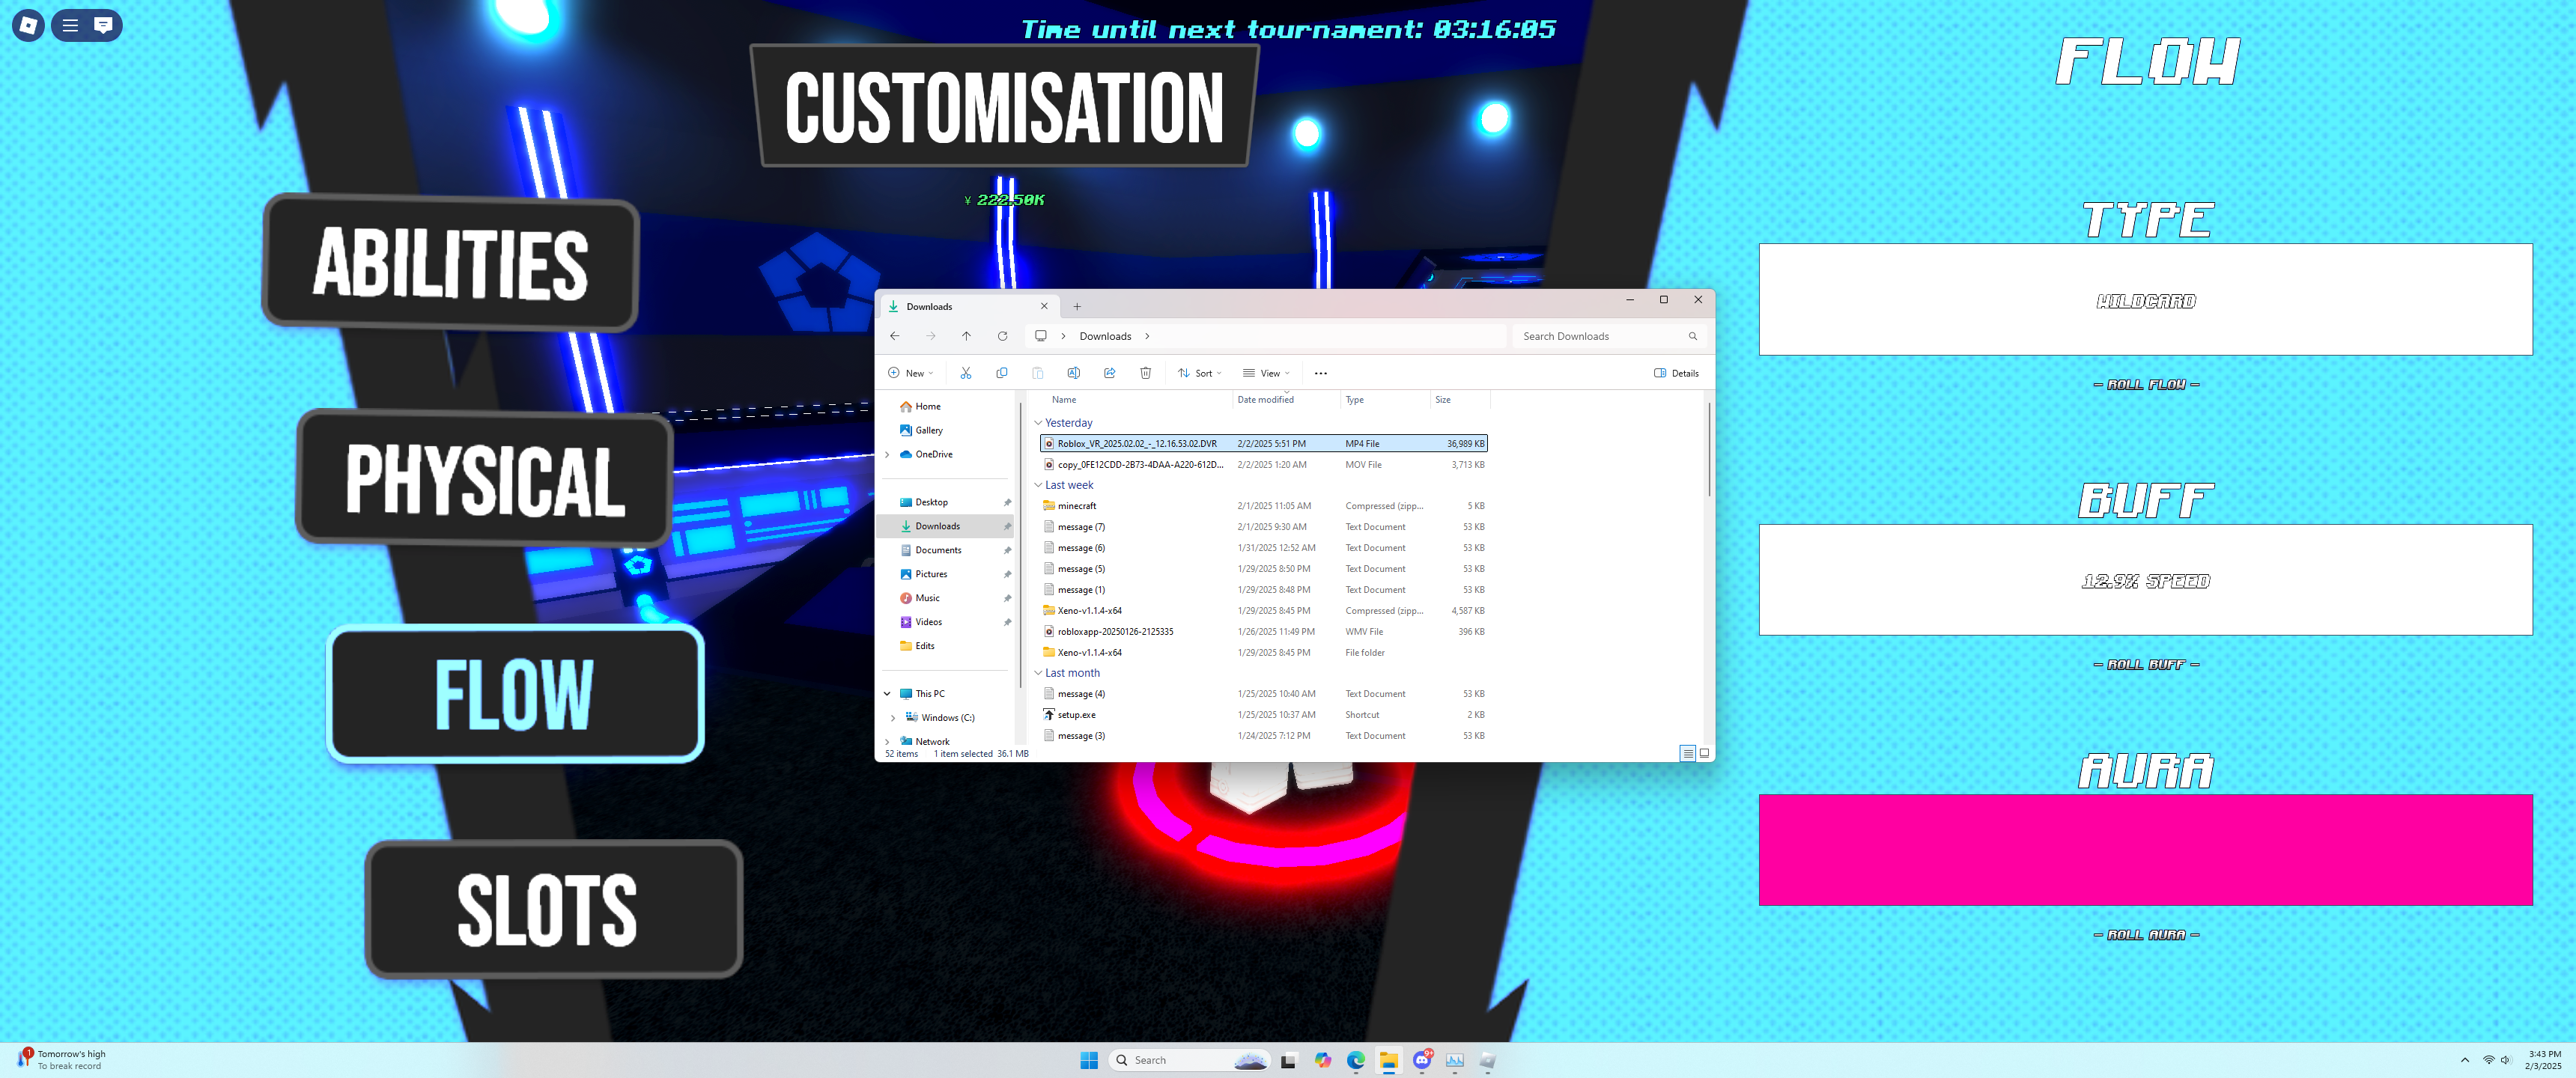Switch to large thumbnails view toggle

click(1704, 753)
